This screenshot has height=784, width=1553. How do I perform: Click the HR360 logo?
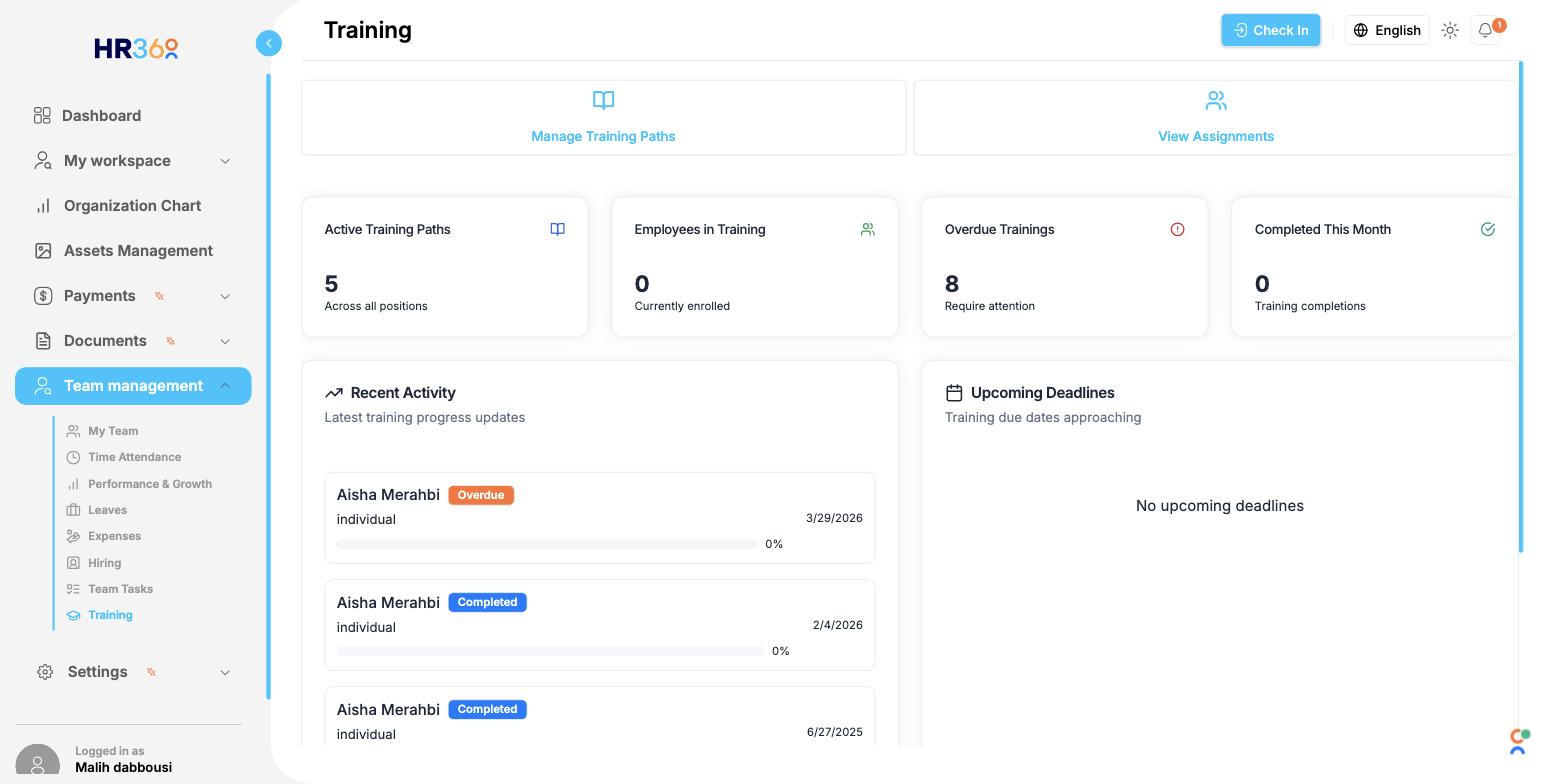[x=136, y=48]
